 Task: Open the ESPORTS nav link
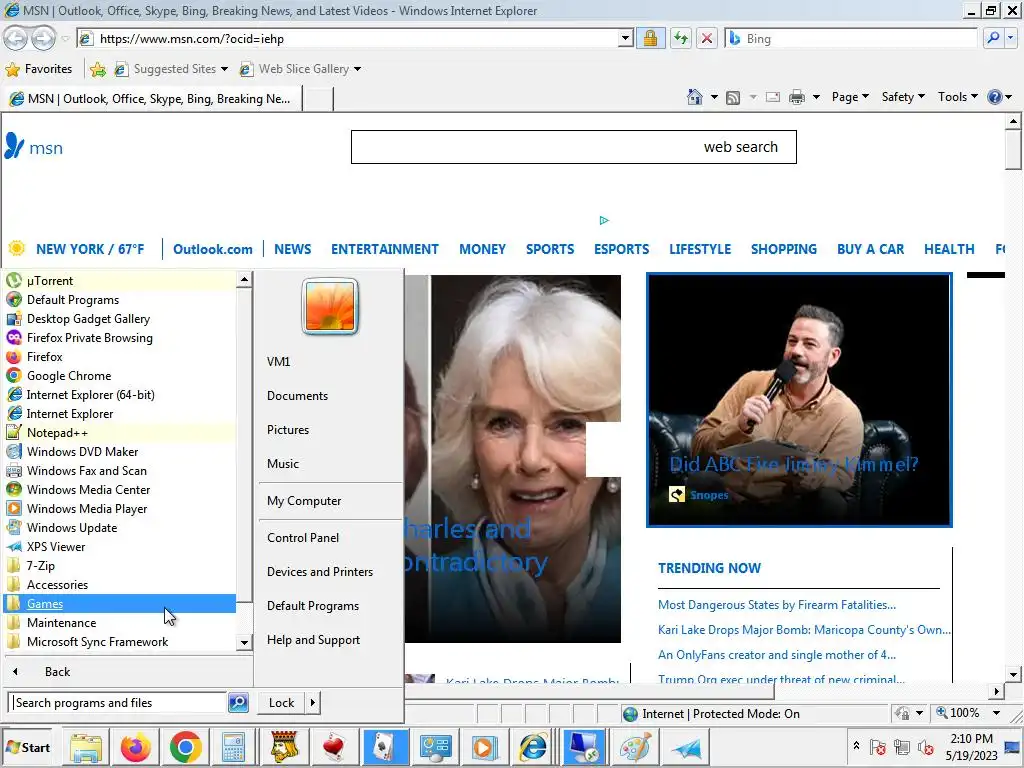(621, 249)
